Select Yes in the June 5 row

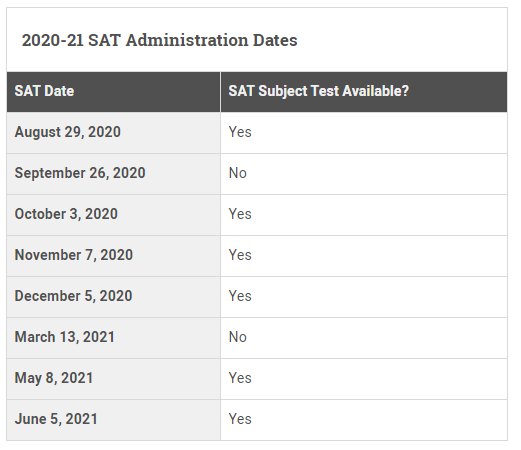240,419
